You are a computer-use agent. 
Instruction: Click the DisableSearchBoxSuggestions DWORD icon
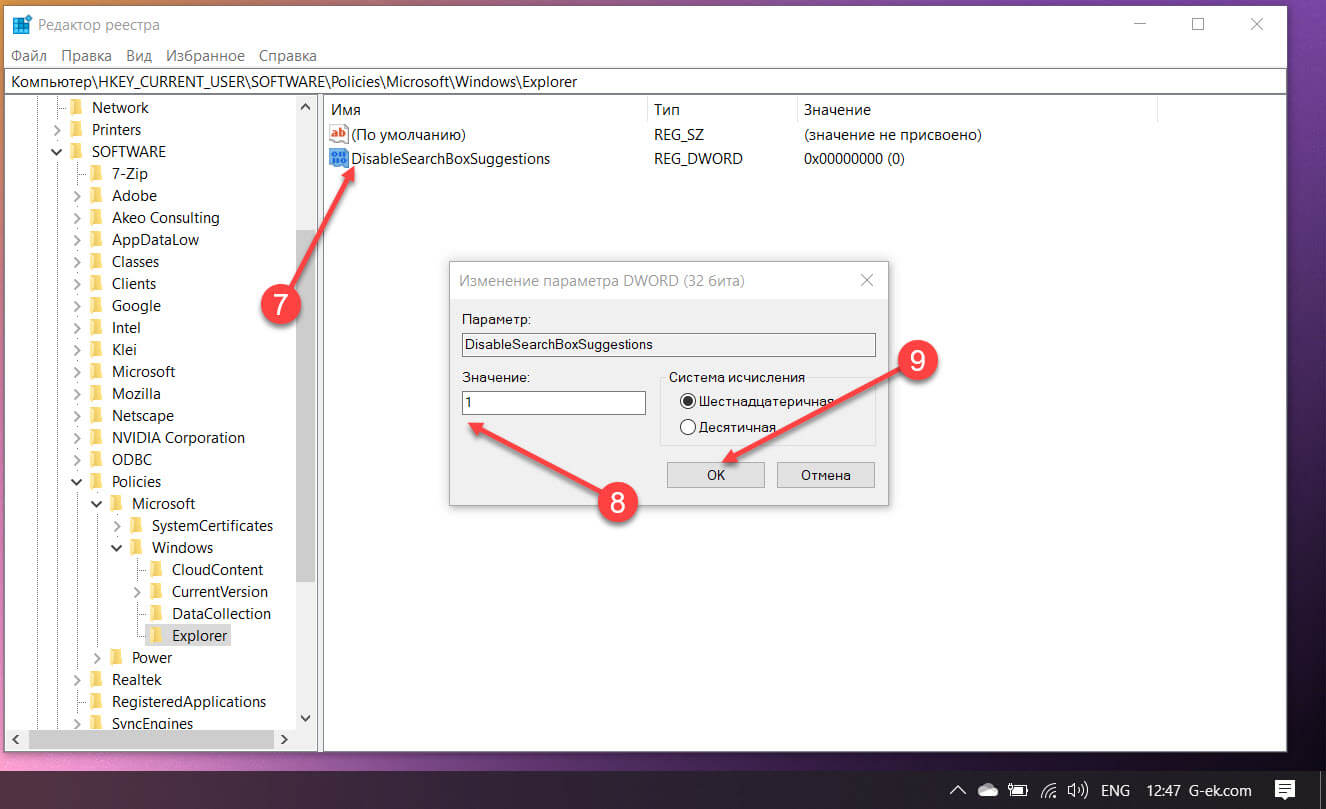coord(338,158)
